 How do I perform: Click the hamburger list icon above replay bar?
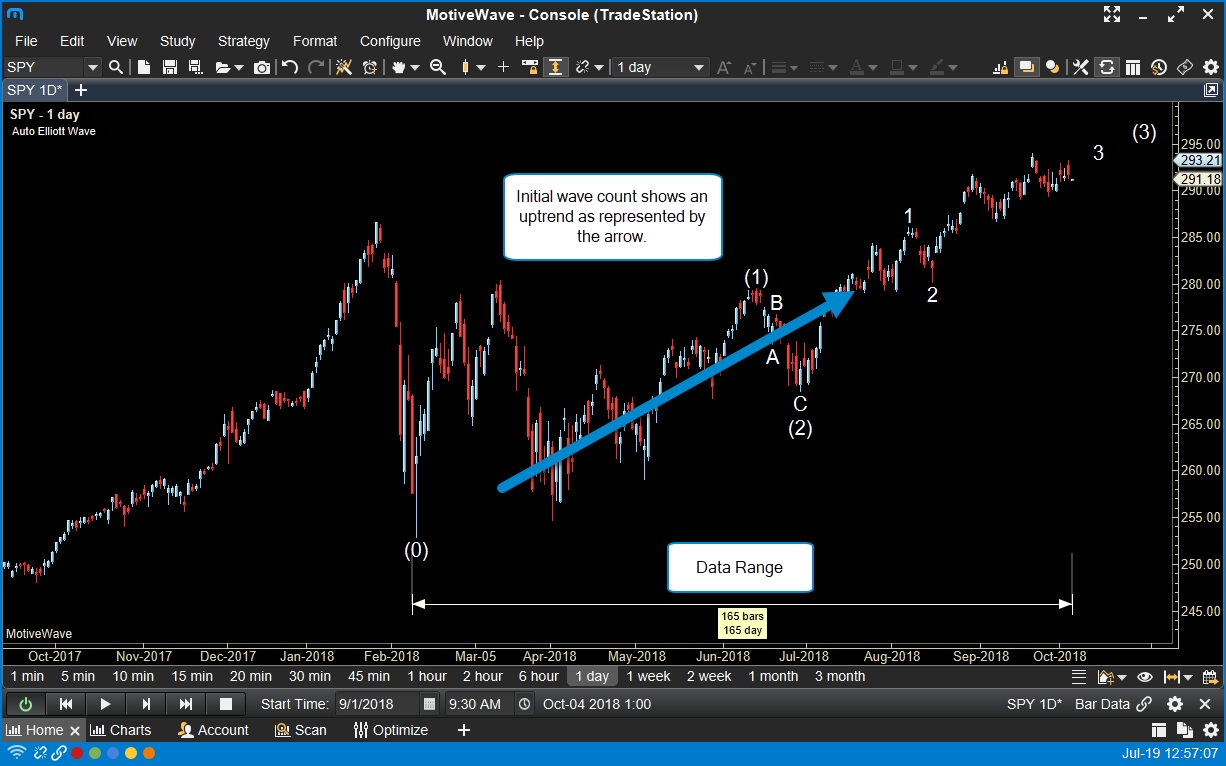[1078, 677]
